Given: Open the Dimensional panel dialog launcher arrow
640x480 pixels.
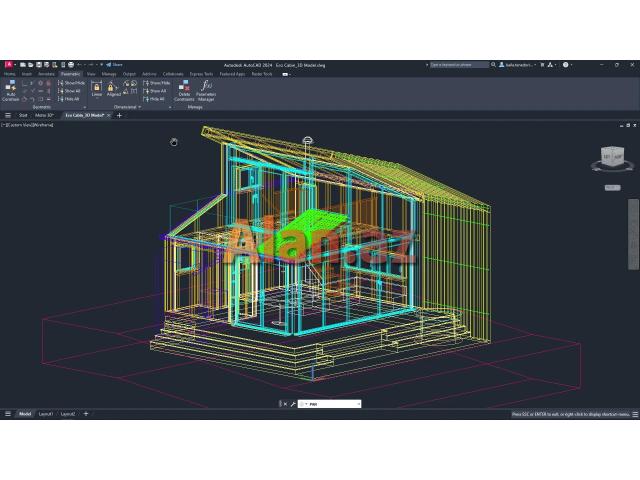Looking at the screenshot, I should click(170, 107).
